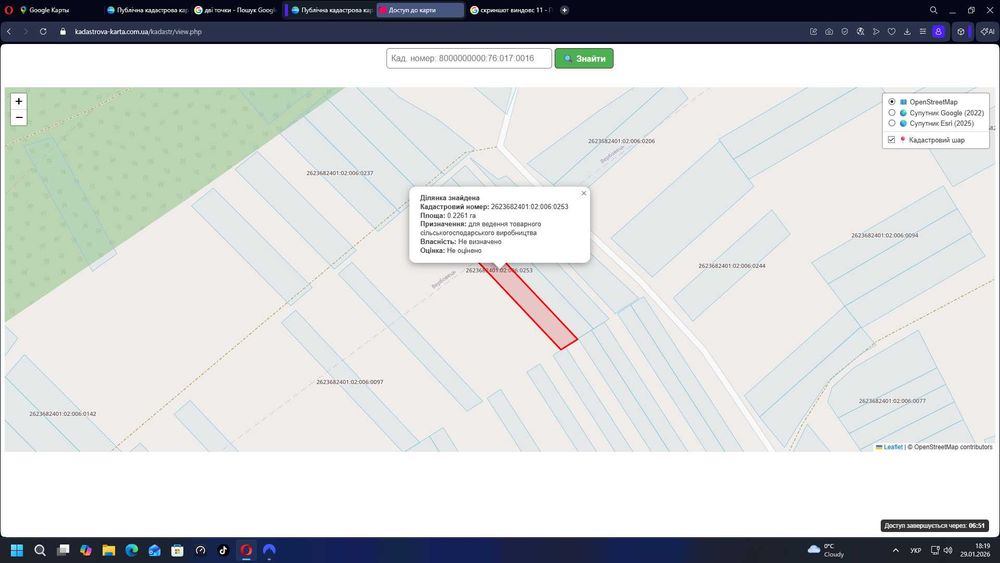The height and width of the screenshot is (563, 1000).
Task: Open File Explorer from the taskbar
Action: pyautogui.click(x=108, y=550)
